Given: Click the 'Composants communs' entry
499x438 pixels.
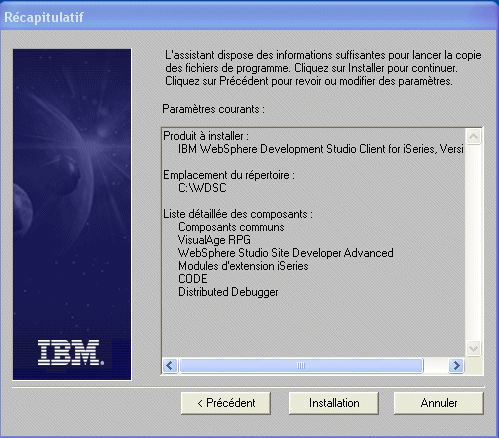Looking at the screenshot, I should (231, 227).
